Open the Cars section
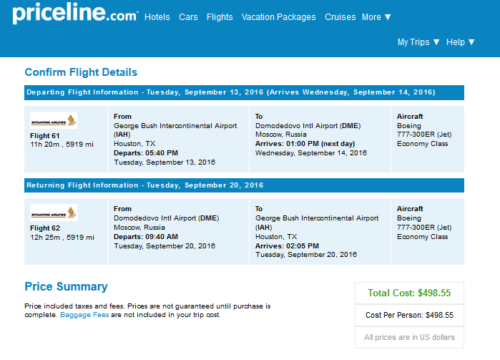 click(188, 17)
